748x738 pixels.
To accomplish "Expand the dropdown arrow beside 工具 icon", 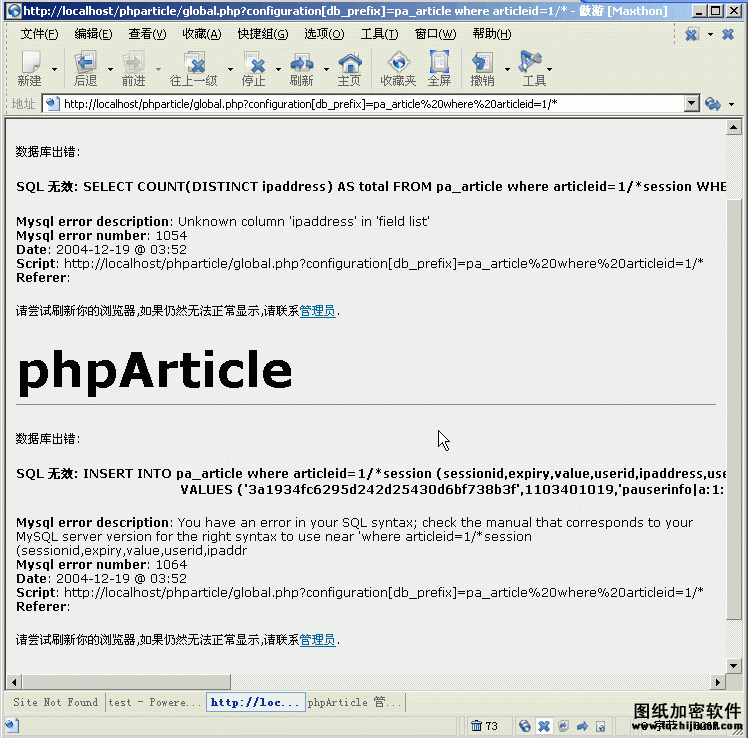I will pos(550,70).
